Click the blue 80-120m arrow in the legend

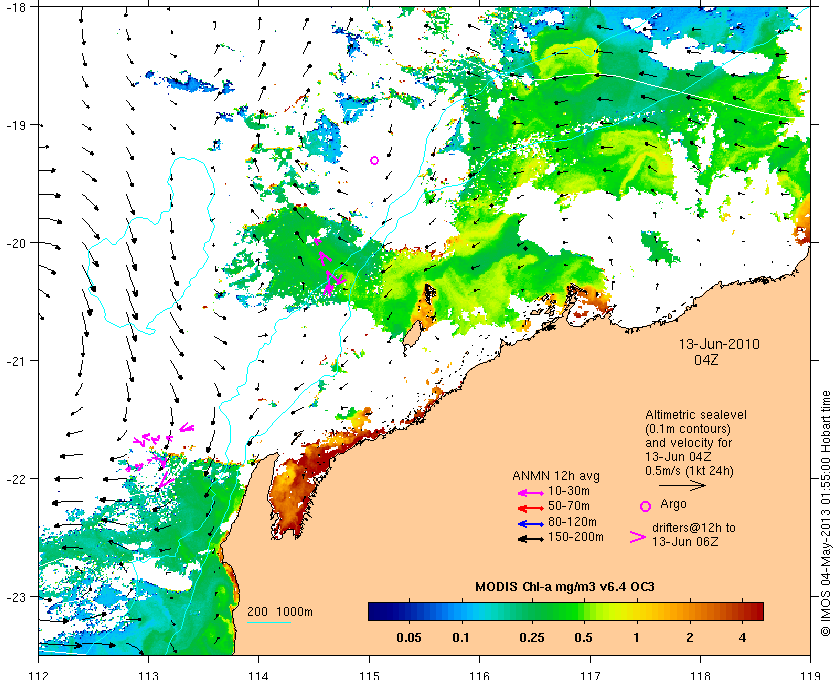pyautogui.click(x=530, y=524)
